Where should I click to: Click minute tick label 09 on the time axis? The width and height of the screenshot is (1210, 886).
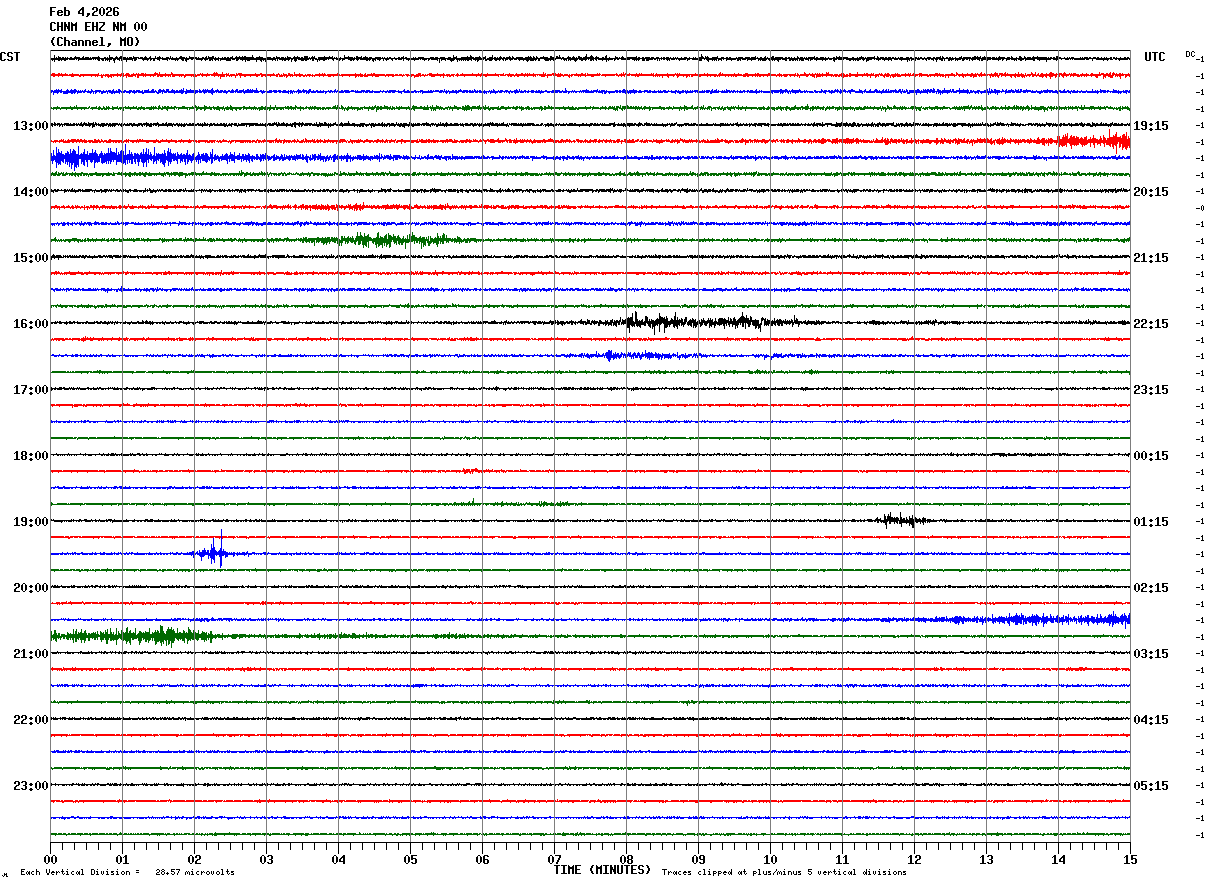pyautogui.click(x=698, y=860)
